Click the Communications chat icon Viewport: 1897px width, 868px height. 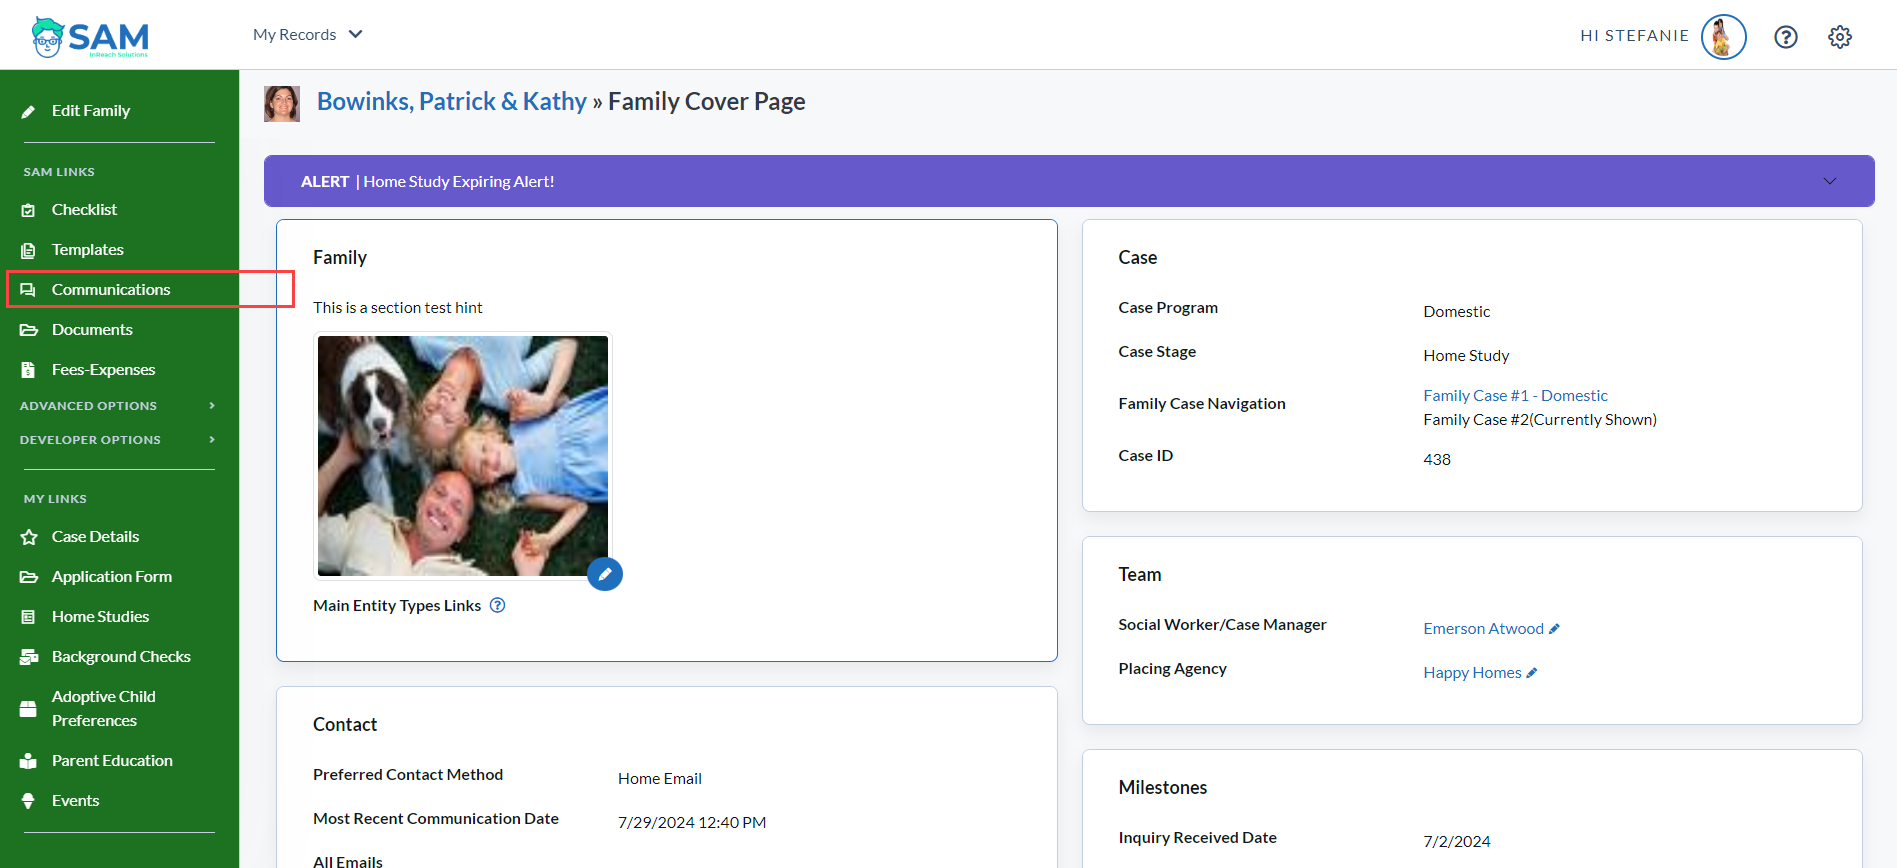pos(28,290)
